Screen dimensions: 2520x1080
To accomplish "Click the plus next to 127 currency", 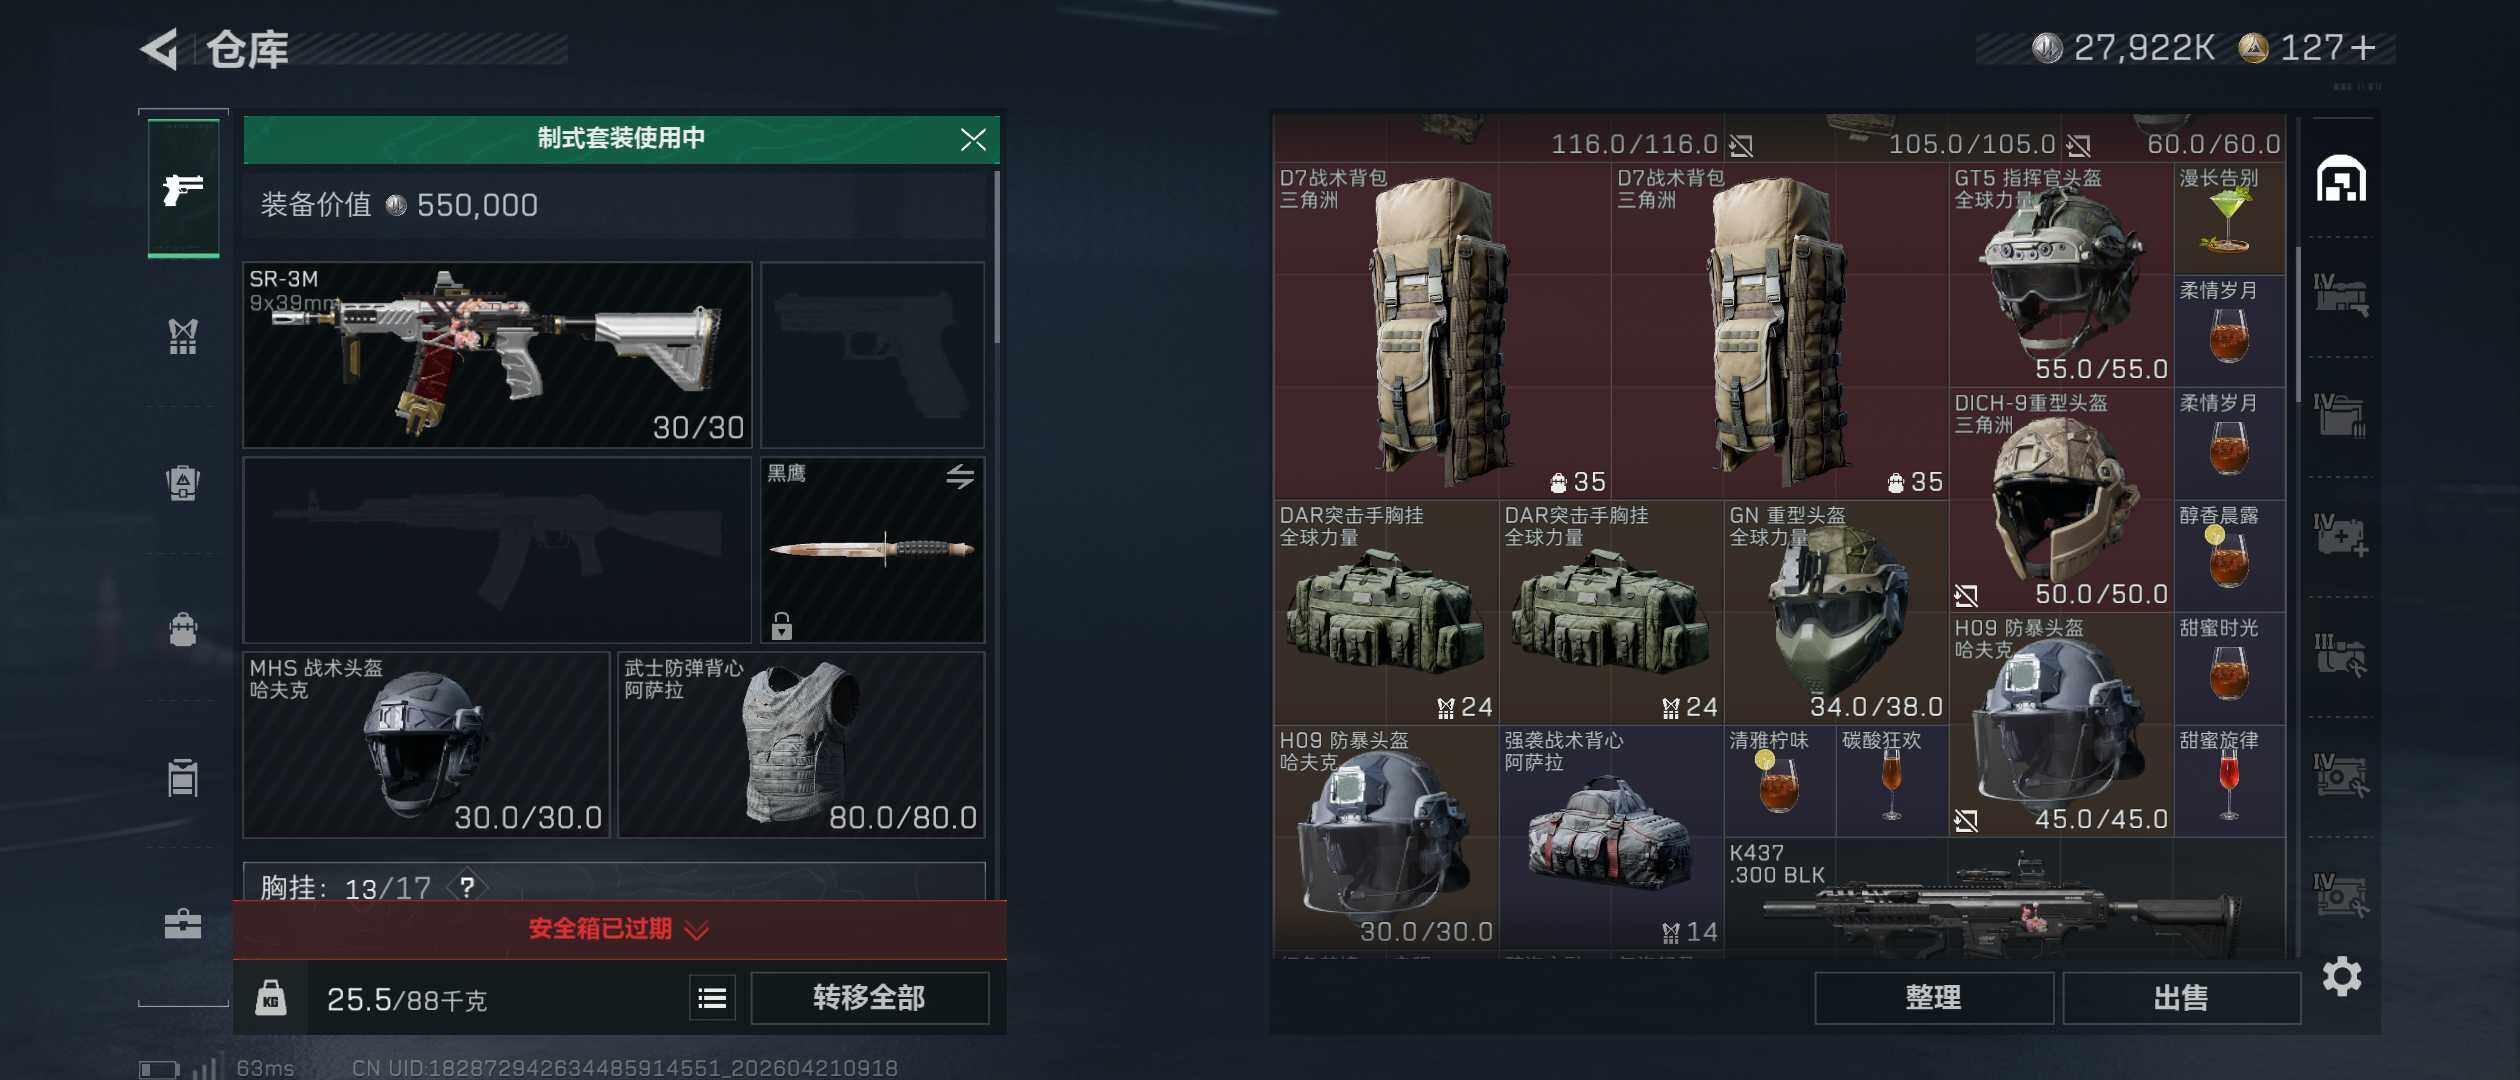I will (x=2363, y=48).
